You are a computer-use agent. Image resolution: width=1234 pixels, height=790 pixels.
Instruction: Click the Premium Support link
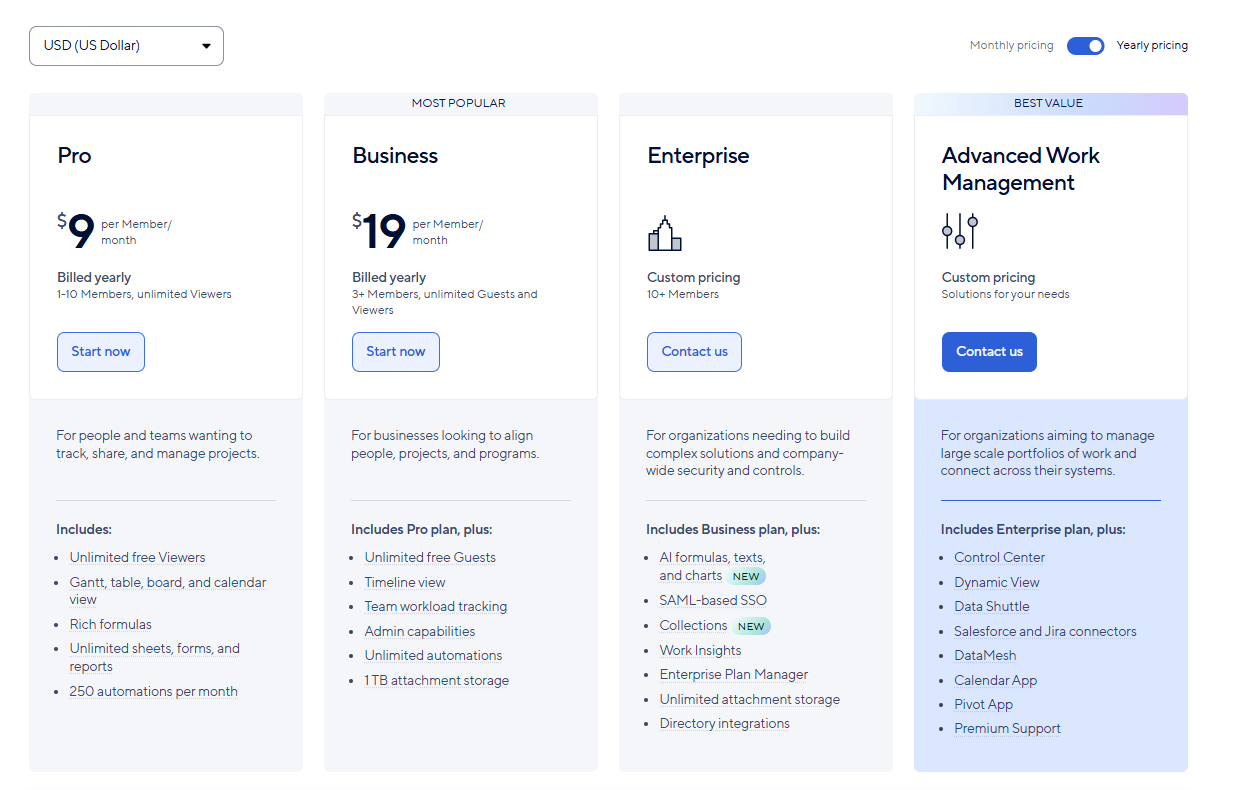point(1007,728)
